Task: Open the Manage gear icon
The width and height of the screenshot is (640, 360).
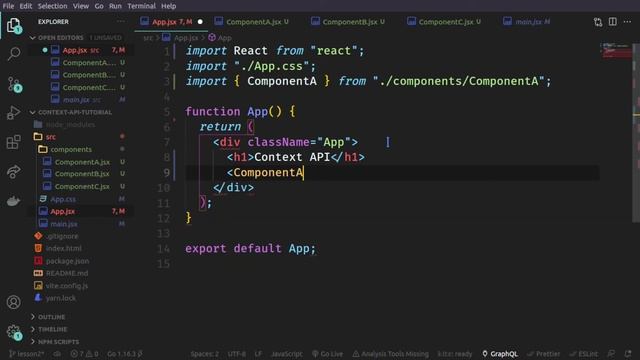Action: pos(14,332)
